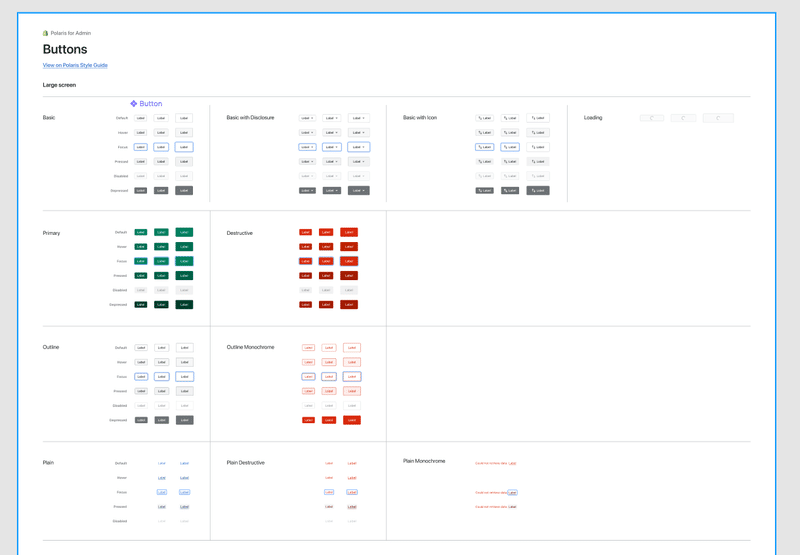800x555 pixels.
Task: Click the large default green Primary button
Action: [x=184, y=232]
